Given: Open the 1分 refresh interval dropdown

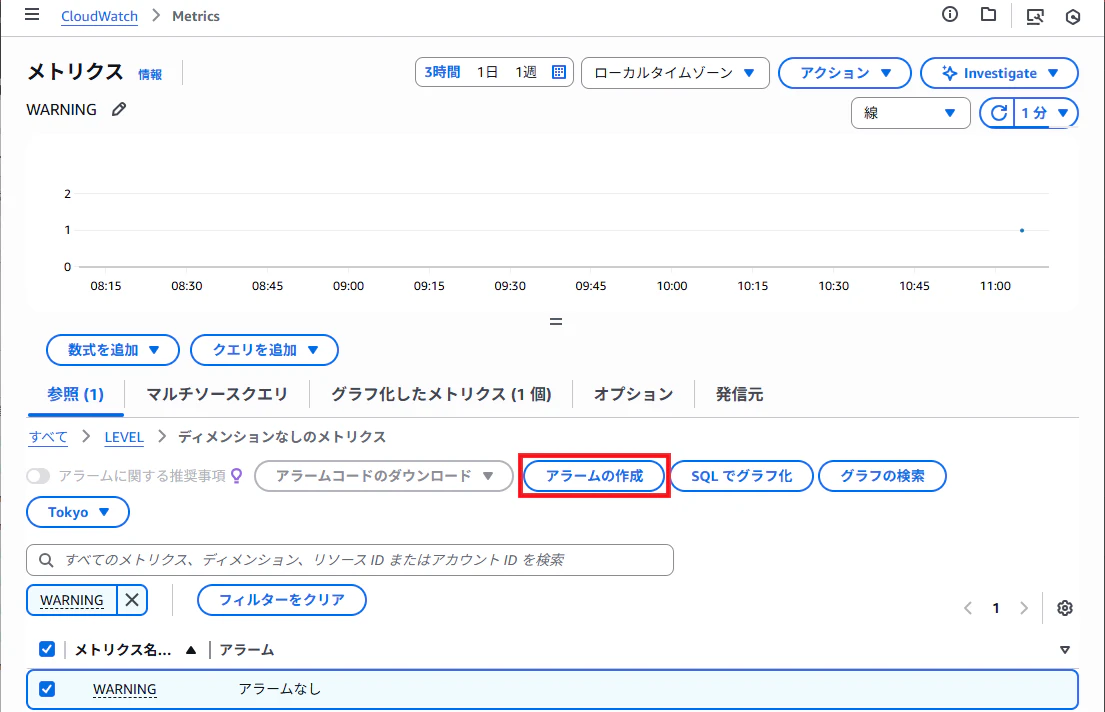Looking at the screenshot, I should pyautogui.click(x=1046, y=113).
